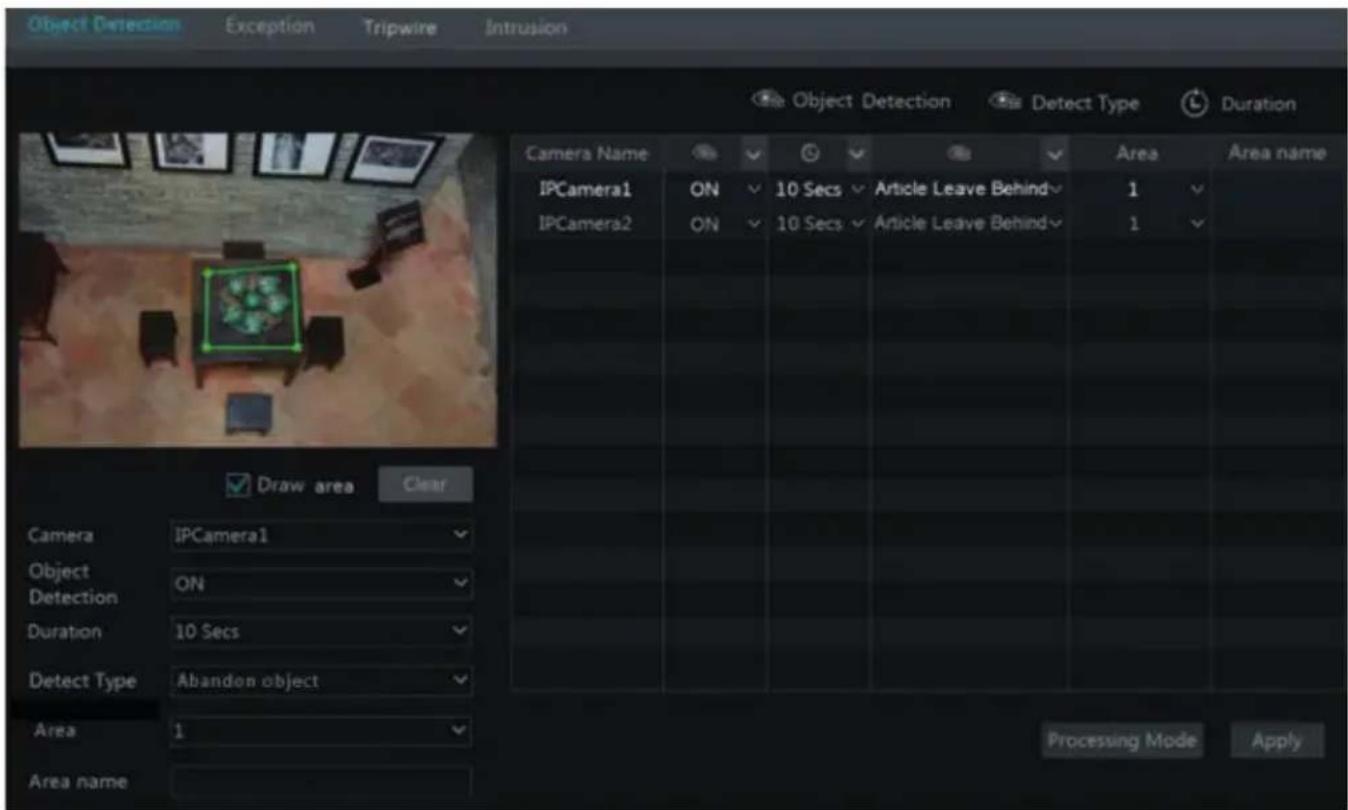
Task: Select IPCamera1 in the camera table
Action: (585, 190)
